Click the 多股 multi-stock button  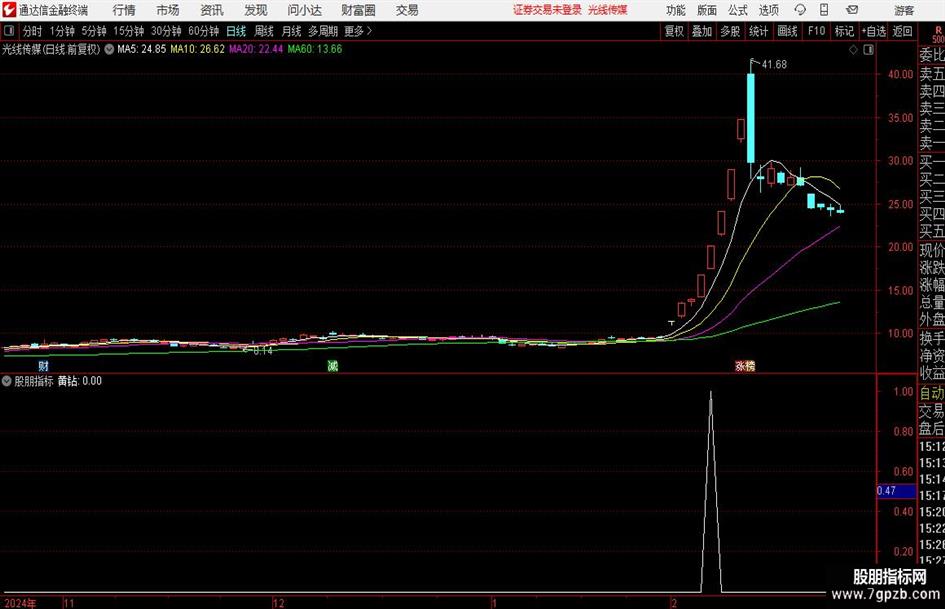pyautogui.click(x=730, y=31)
